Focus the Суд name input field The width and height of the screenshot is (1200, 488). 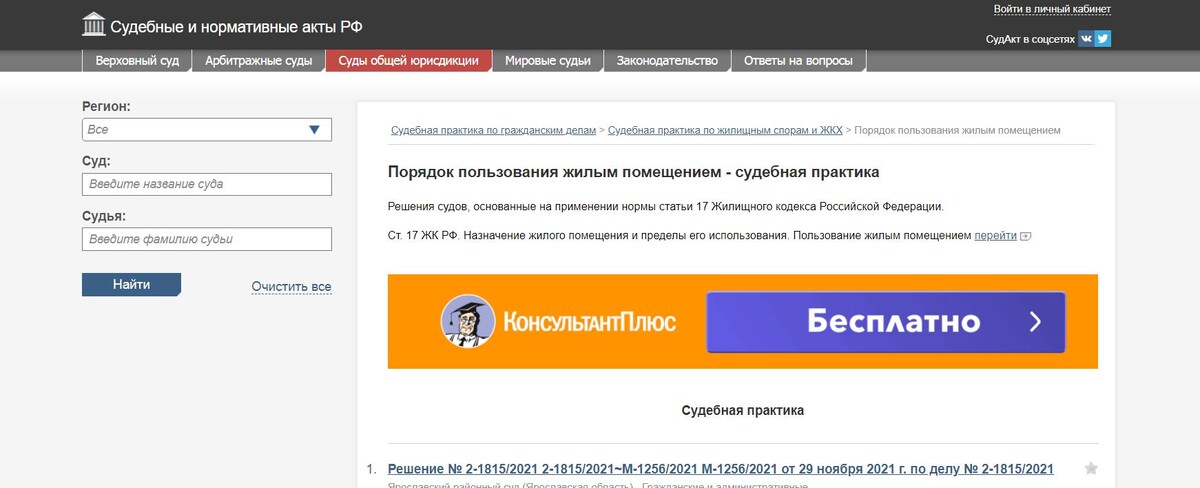[207, 184]
